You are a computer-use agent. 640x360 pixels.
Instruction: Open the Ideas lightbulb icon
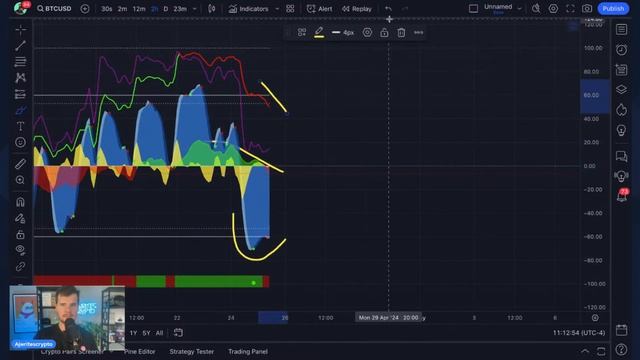click(x=621, y=130)
